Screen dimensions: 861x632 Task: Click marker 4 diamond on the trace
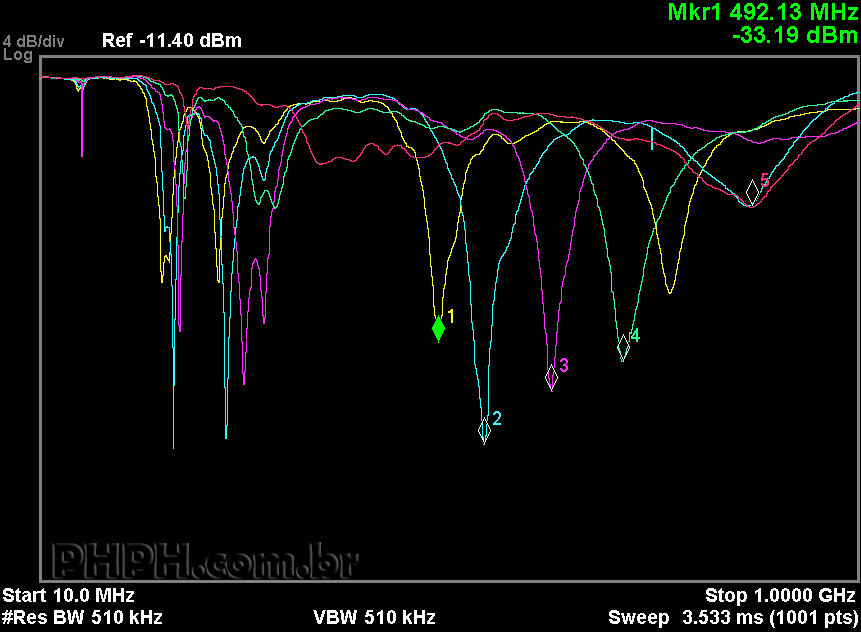click(x=623, y=346)
